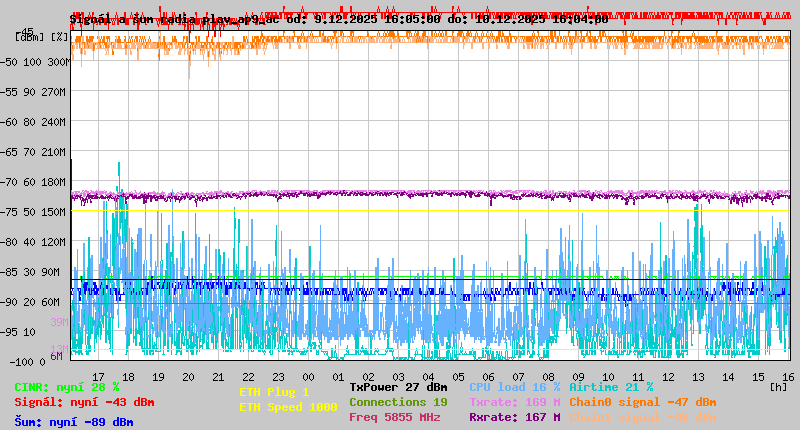Click hour '06' on the time axis

(x=488, y=377)
